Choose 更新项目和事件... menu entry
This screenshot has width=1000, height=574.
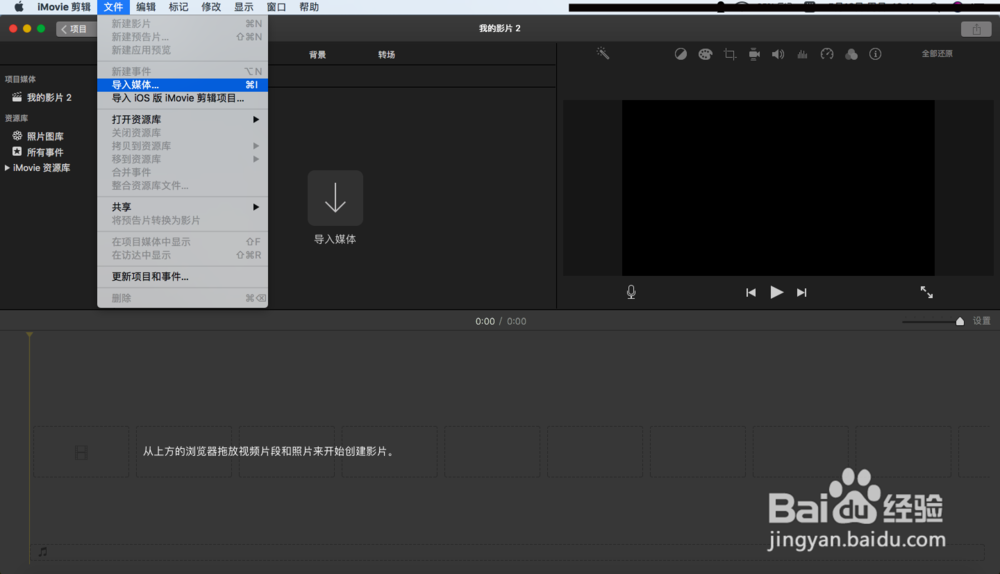(x=182, y=276)
